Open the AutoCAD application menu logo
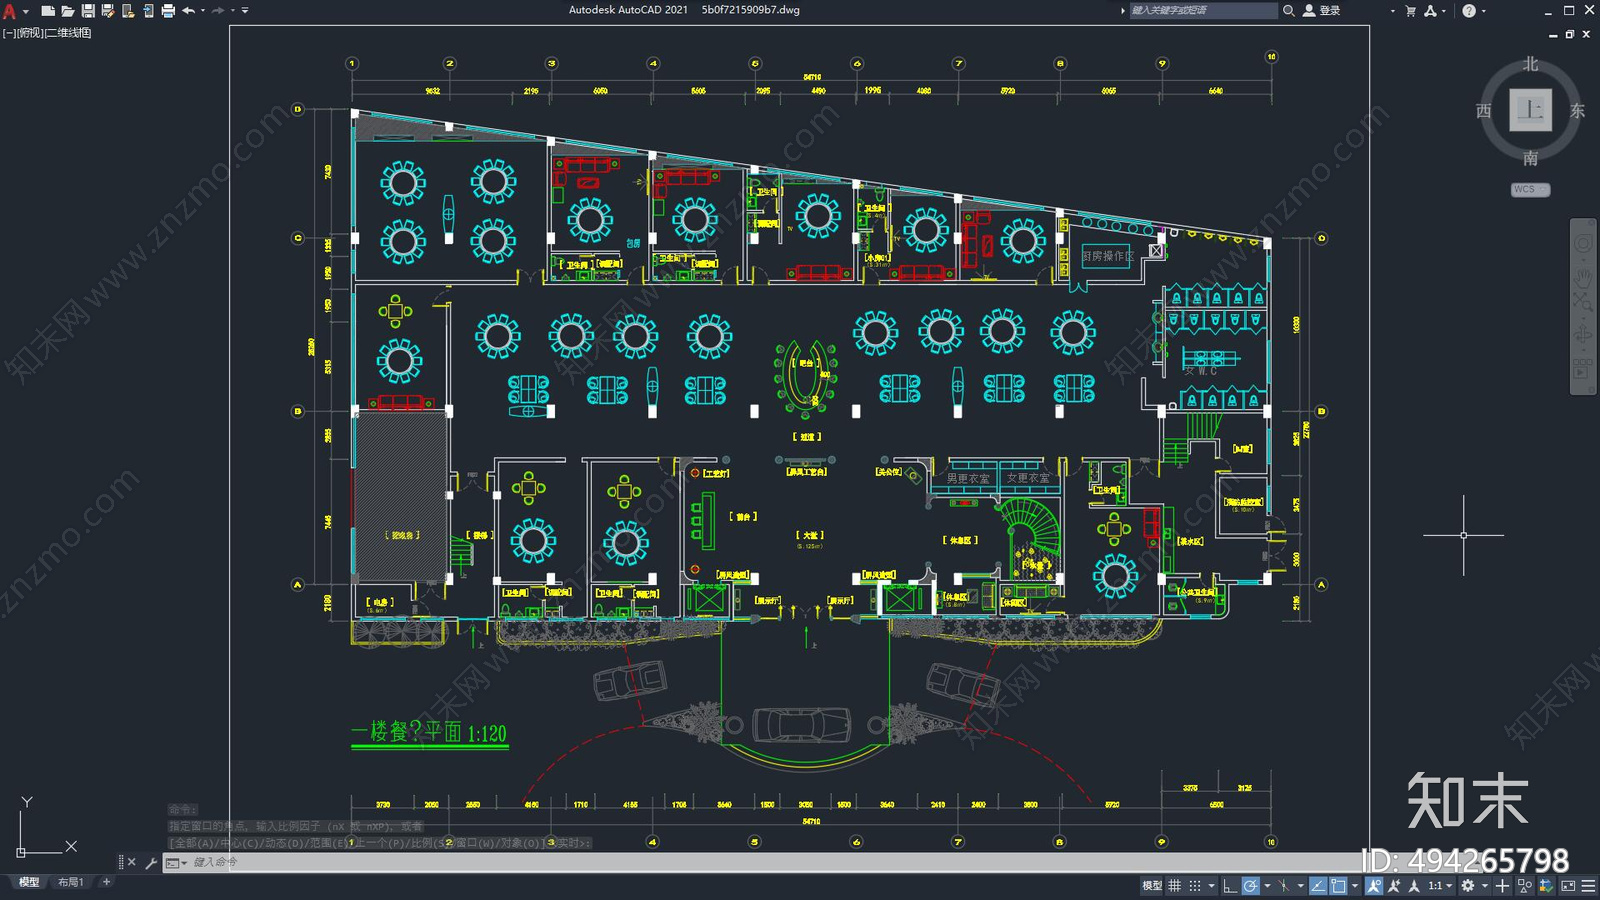 (8, 11)
